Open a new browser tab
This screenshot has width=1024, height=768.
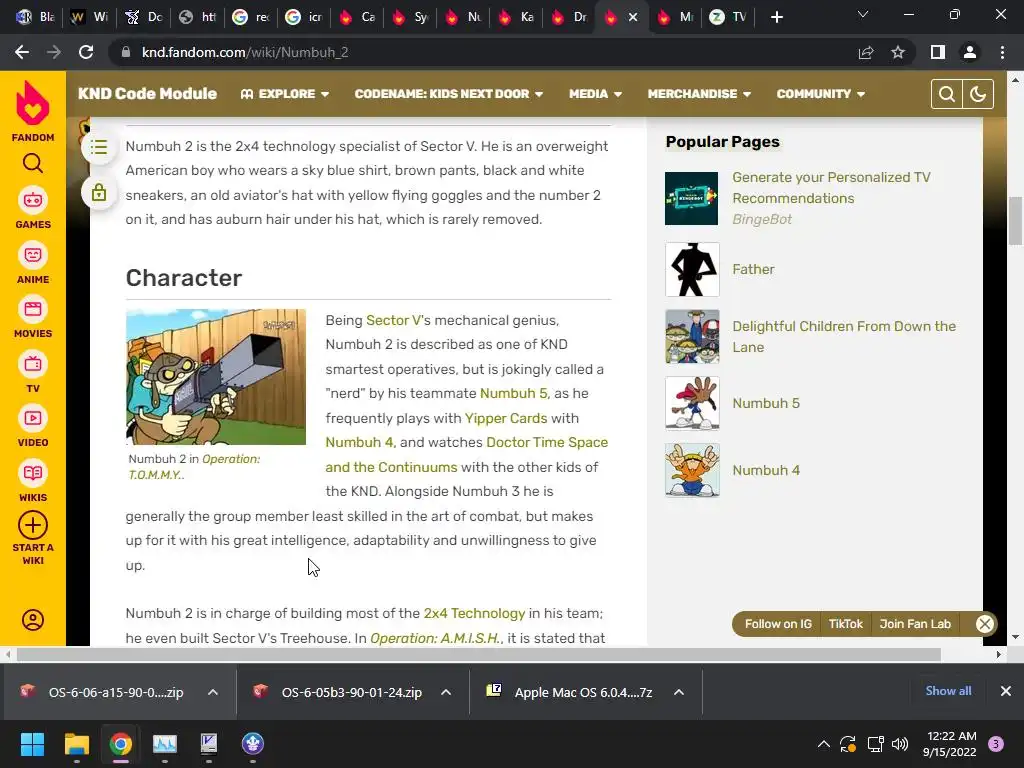tap(776, 17)
